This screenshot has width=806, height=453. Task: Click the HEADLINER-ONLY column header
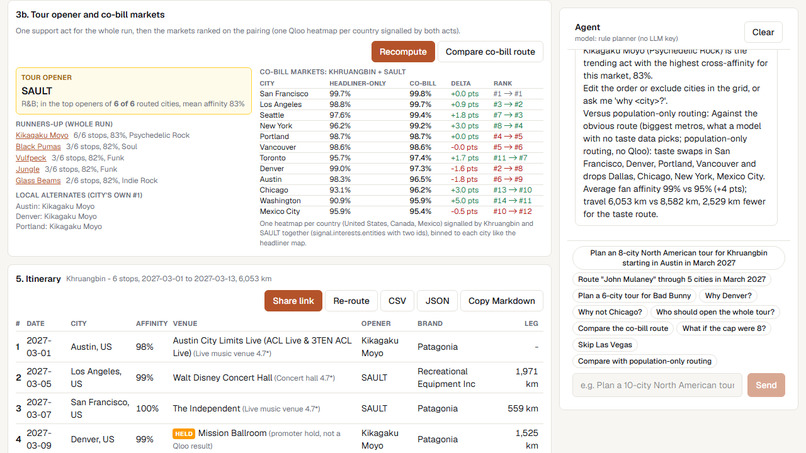[357, 83]
